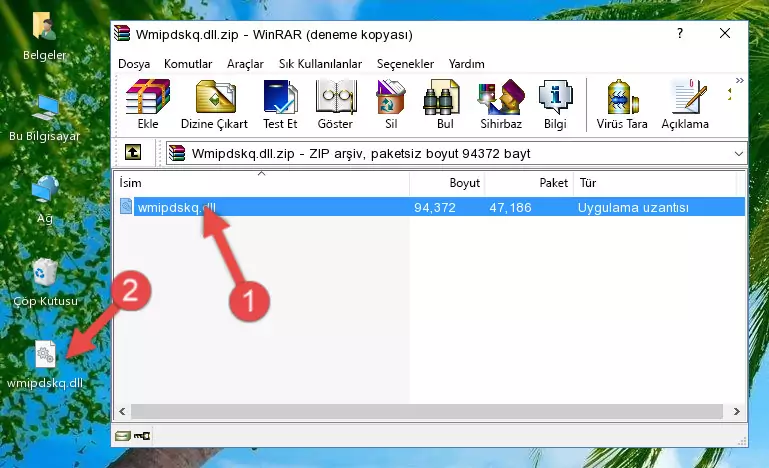Open the Araçlar menu
769x468 pixels.
[245, 64]
